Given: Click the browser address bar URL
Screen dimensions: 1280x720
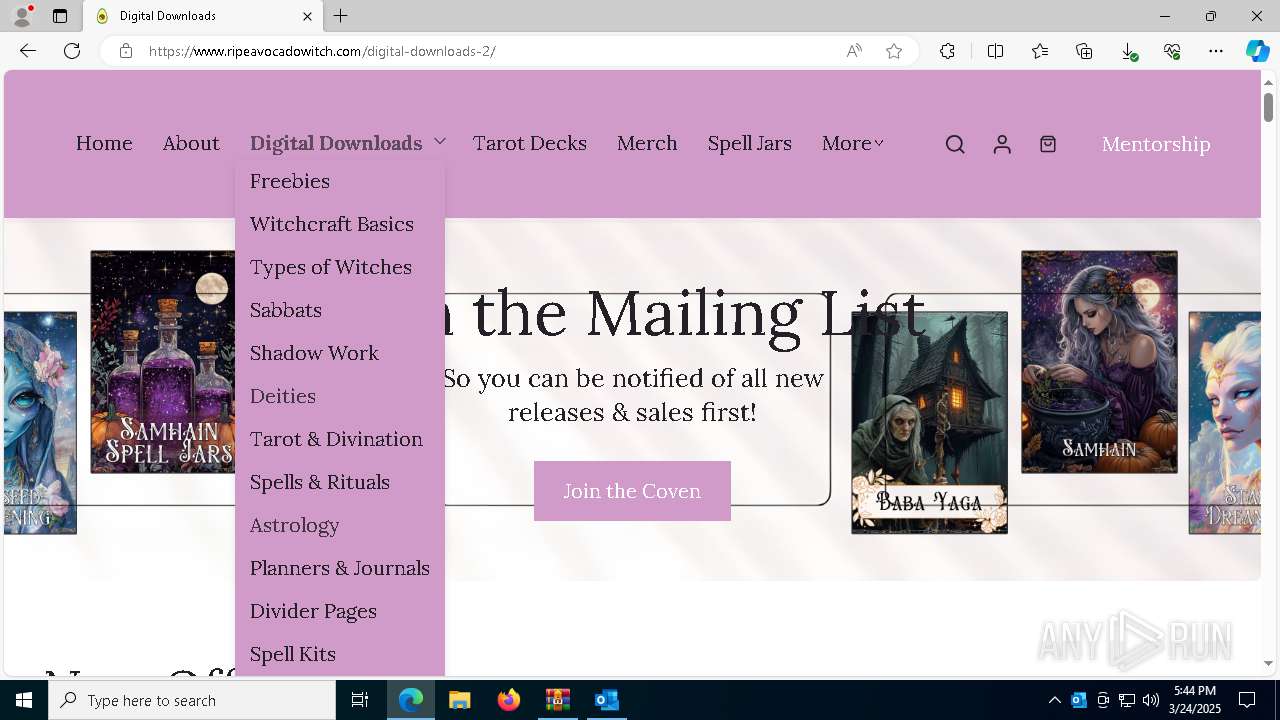Looking at the screenshot, I should click(322, 51).
